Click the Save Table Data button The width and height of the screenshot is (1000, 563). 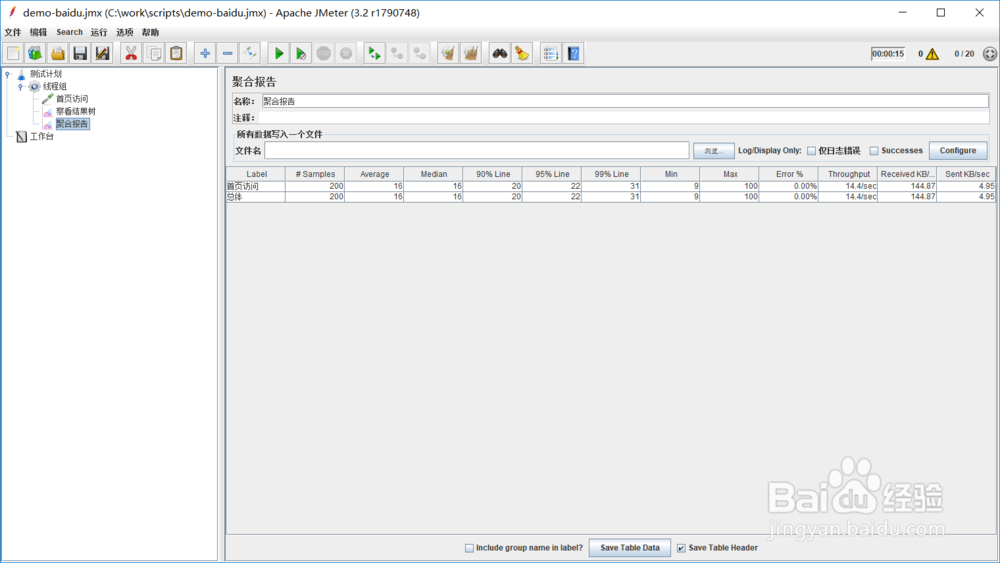(629, 548)
